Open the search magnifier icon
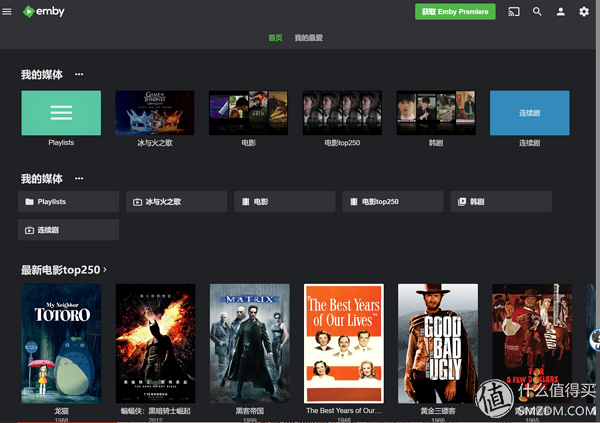The height and width of the screenshot is (423, 600). click(537, 11)
